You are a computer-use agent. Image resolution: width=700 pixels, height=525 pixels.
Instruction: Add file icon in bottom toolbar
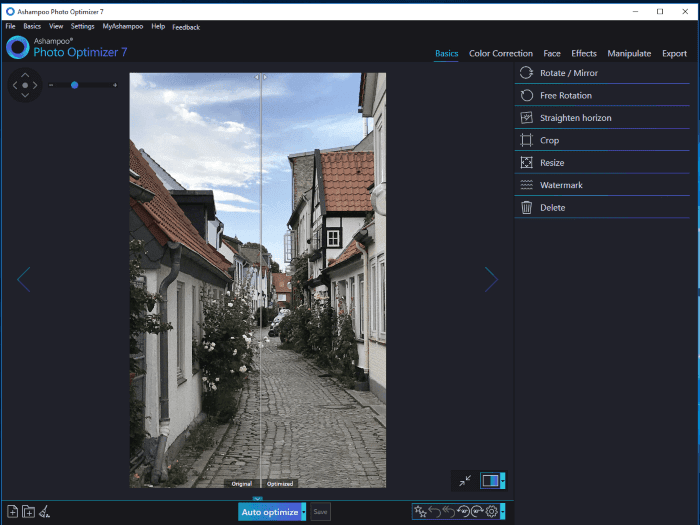point(12,512)
